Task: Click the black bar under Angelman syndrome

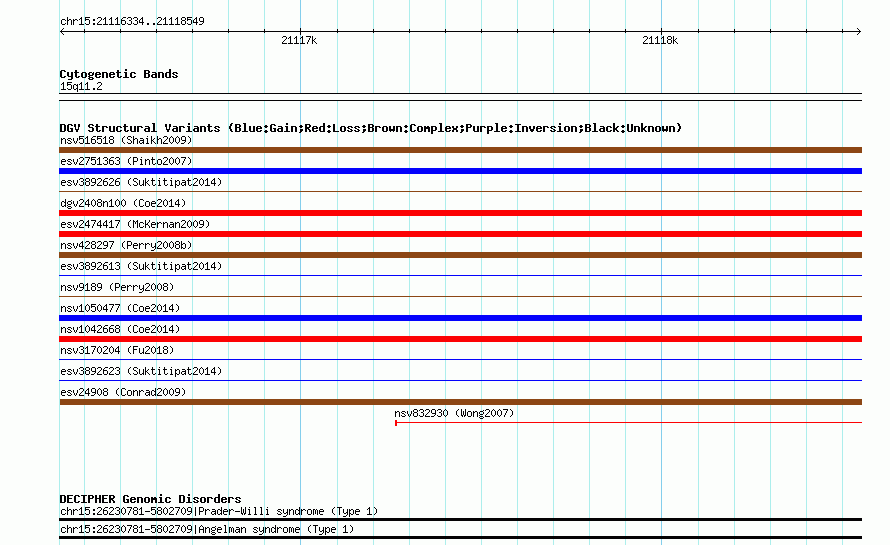Action: (460, 538)
